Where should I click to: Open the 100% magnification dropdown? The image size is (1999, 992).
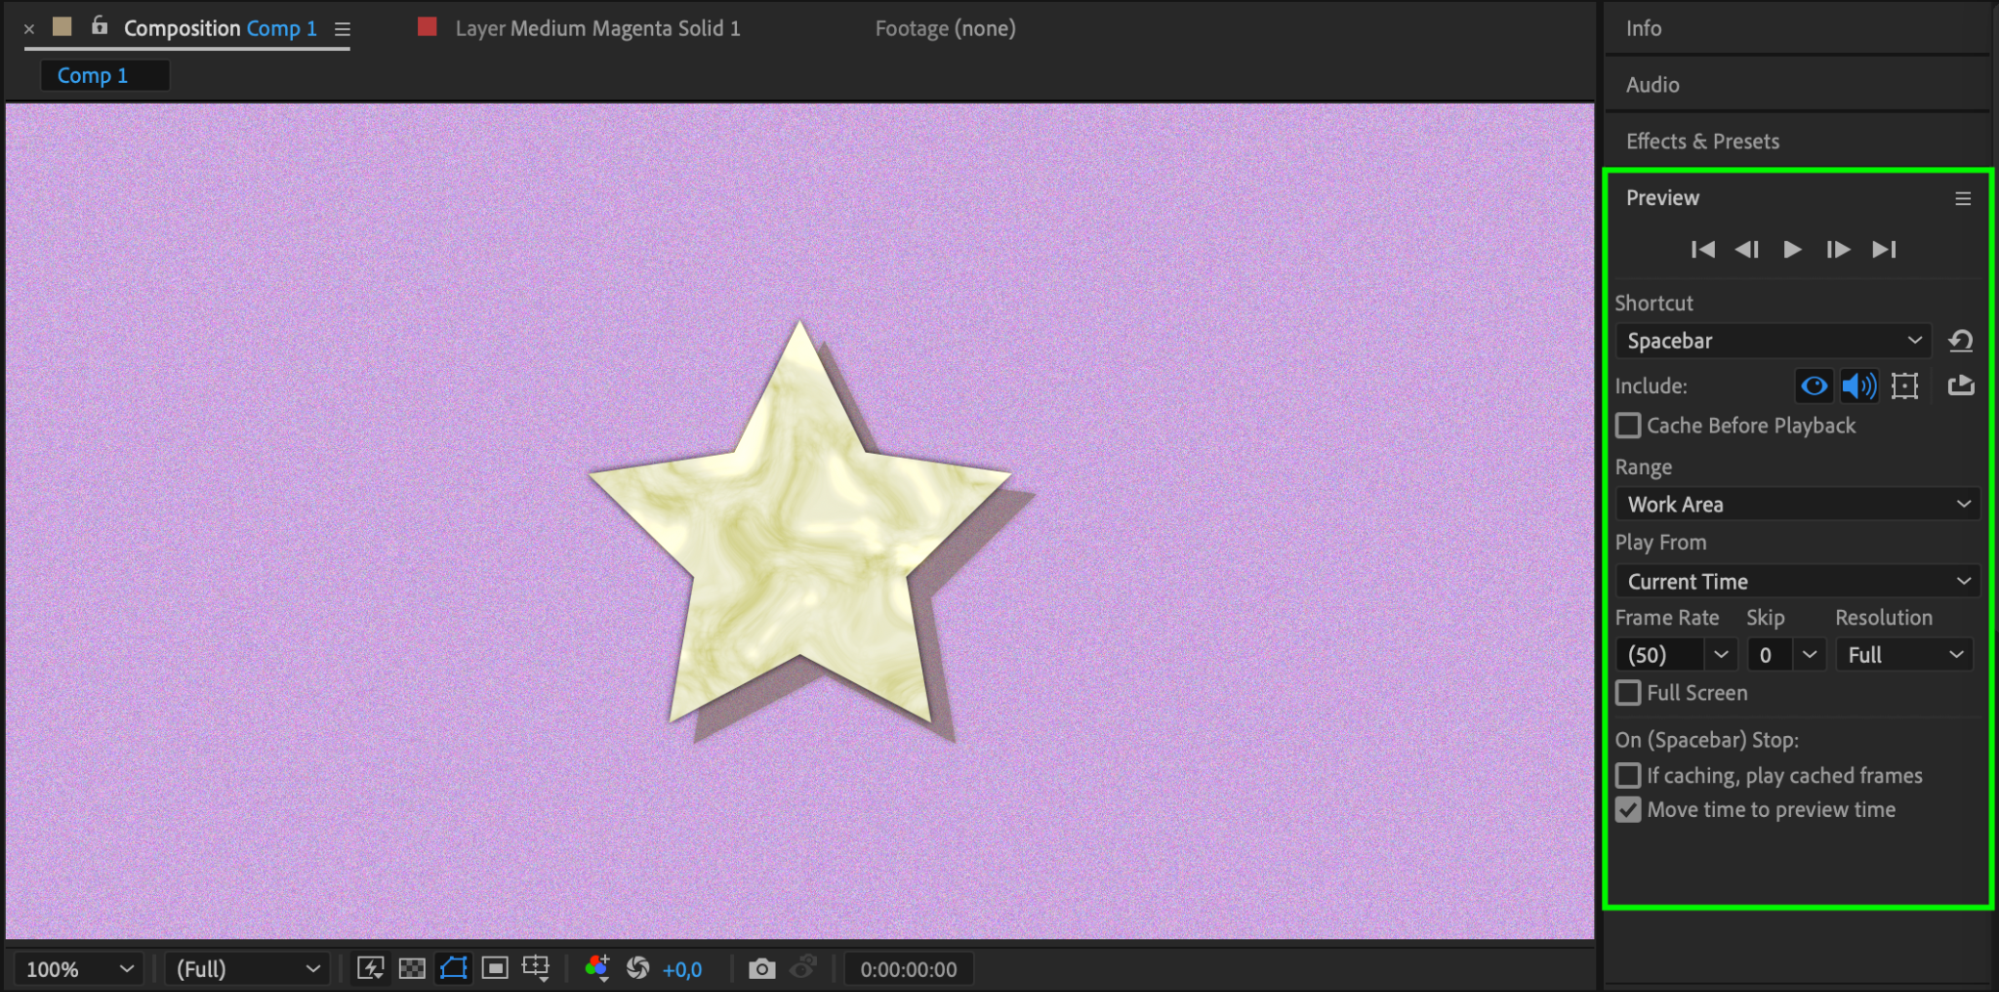point(79,969)
